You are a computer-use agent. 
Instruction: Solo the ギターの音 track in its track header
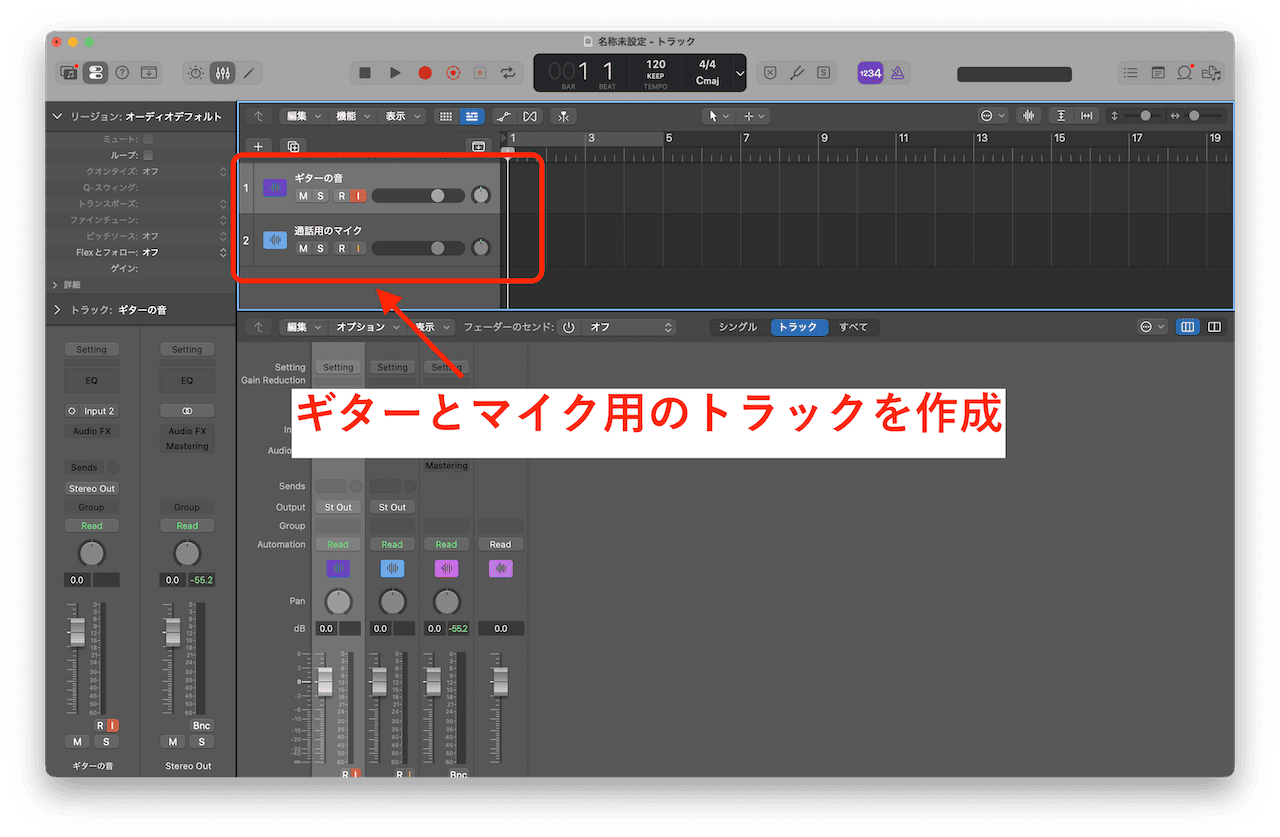320,196
